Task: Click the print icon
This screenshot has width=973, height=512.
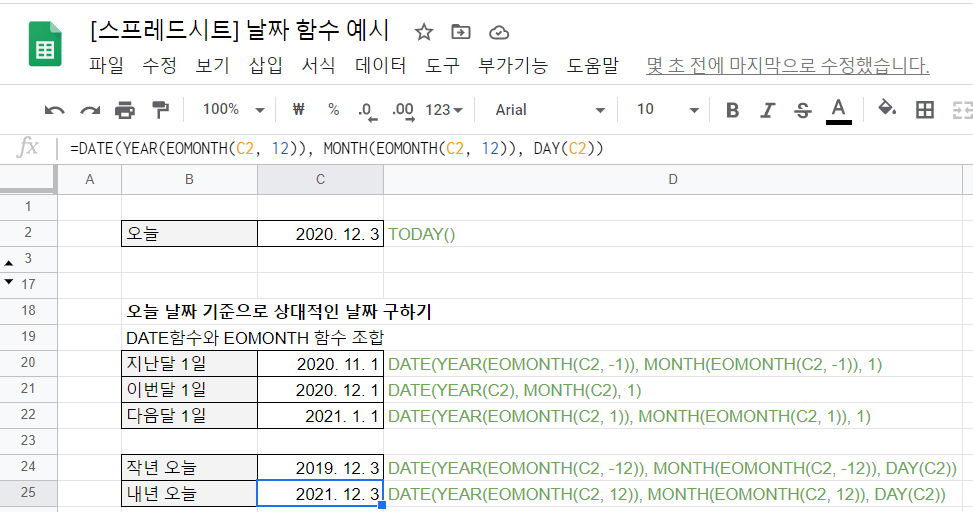Action: 125,110
